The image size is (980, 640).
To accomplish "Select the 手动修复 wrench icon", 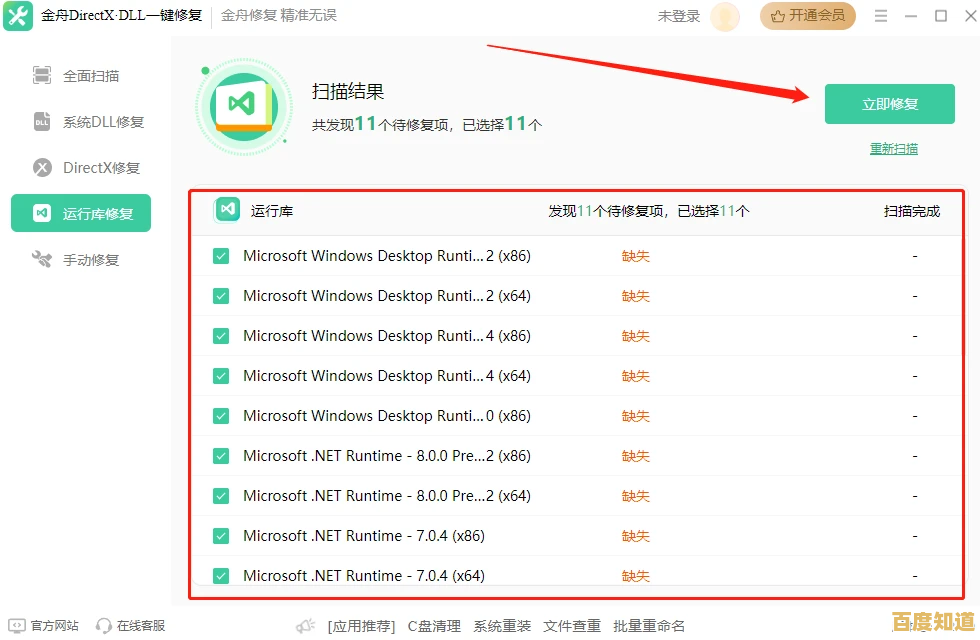I will coord(40,259).
